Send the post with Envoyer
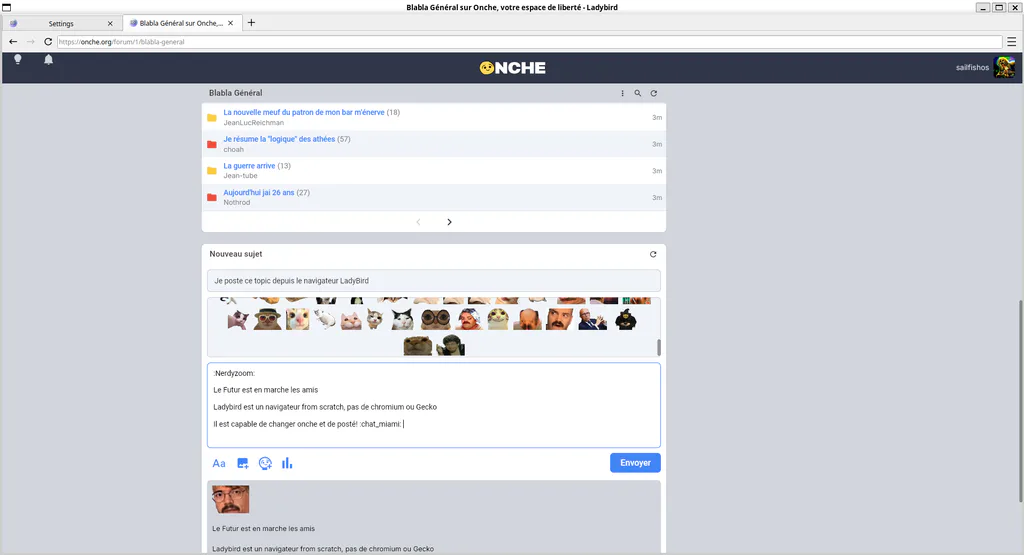The height and width of the screenshot is (555, 1024). (635, 463)
